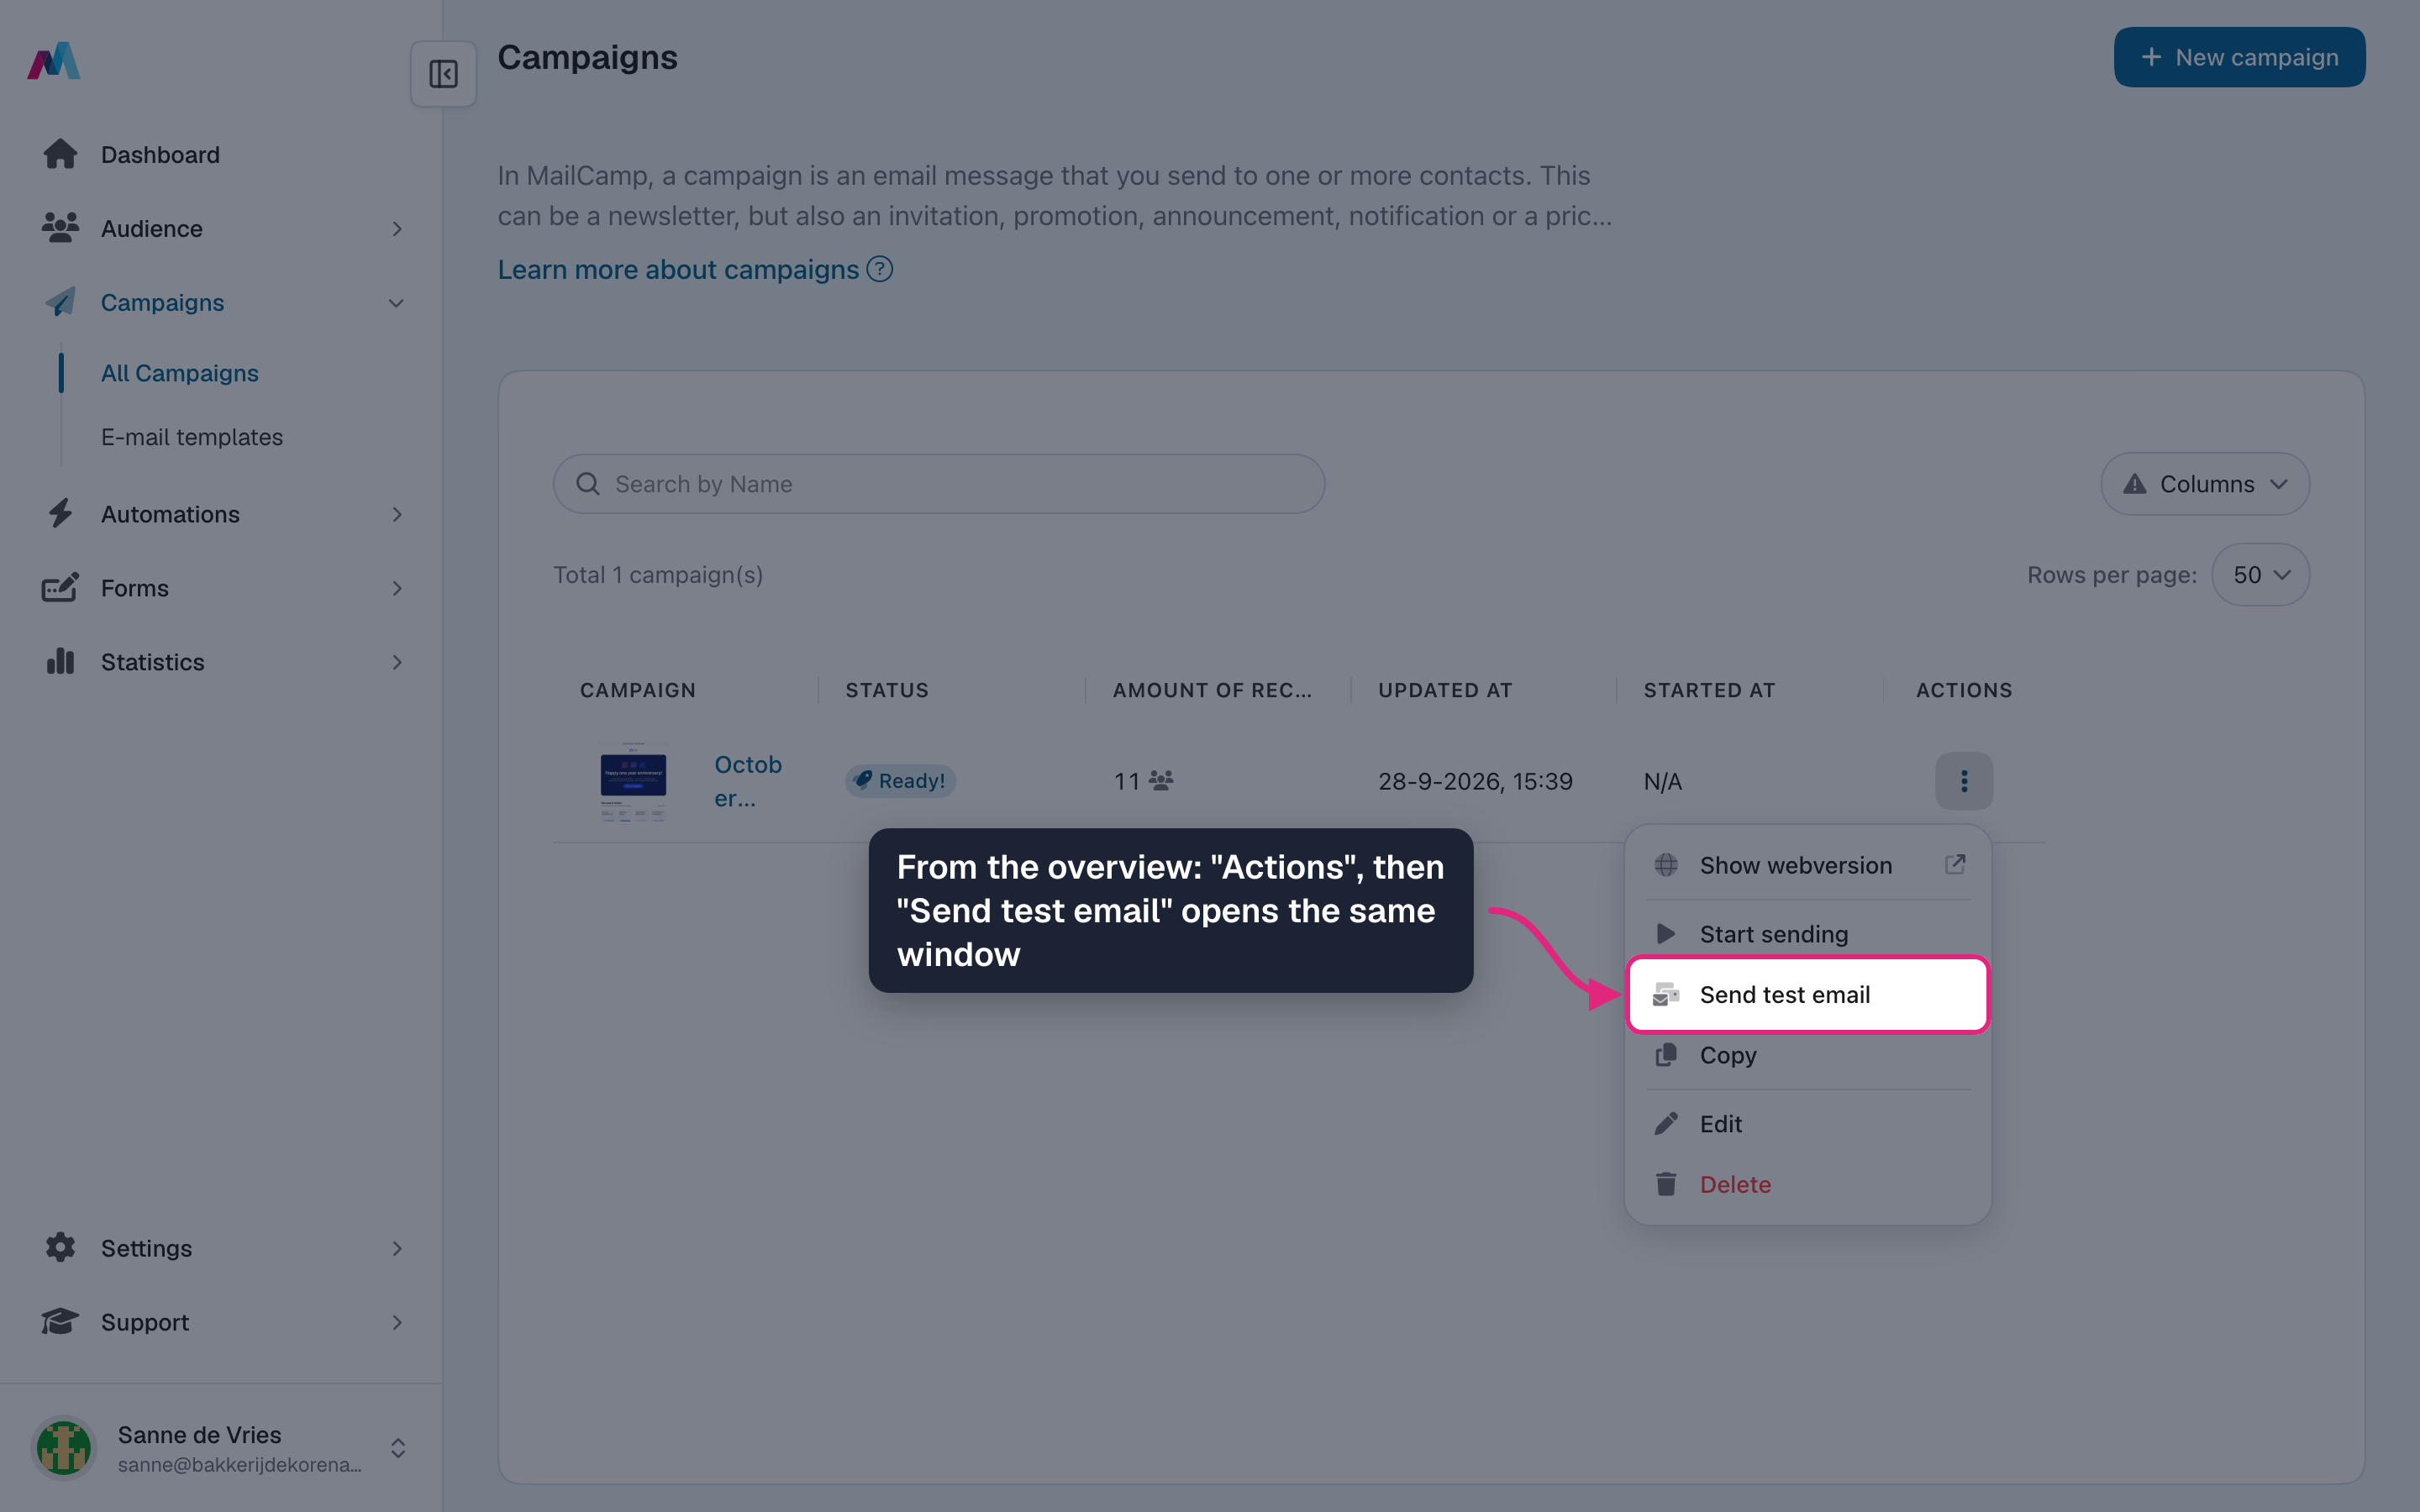Click the Search by Name field

tap(939, 484)
